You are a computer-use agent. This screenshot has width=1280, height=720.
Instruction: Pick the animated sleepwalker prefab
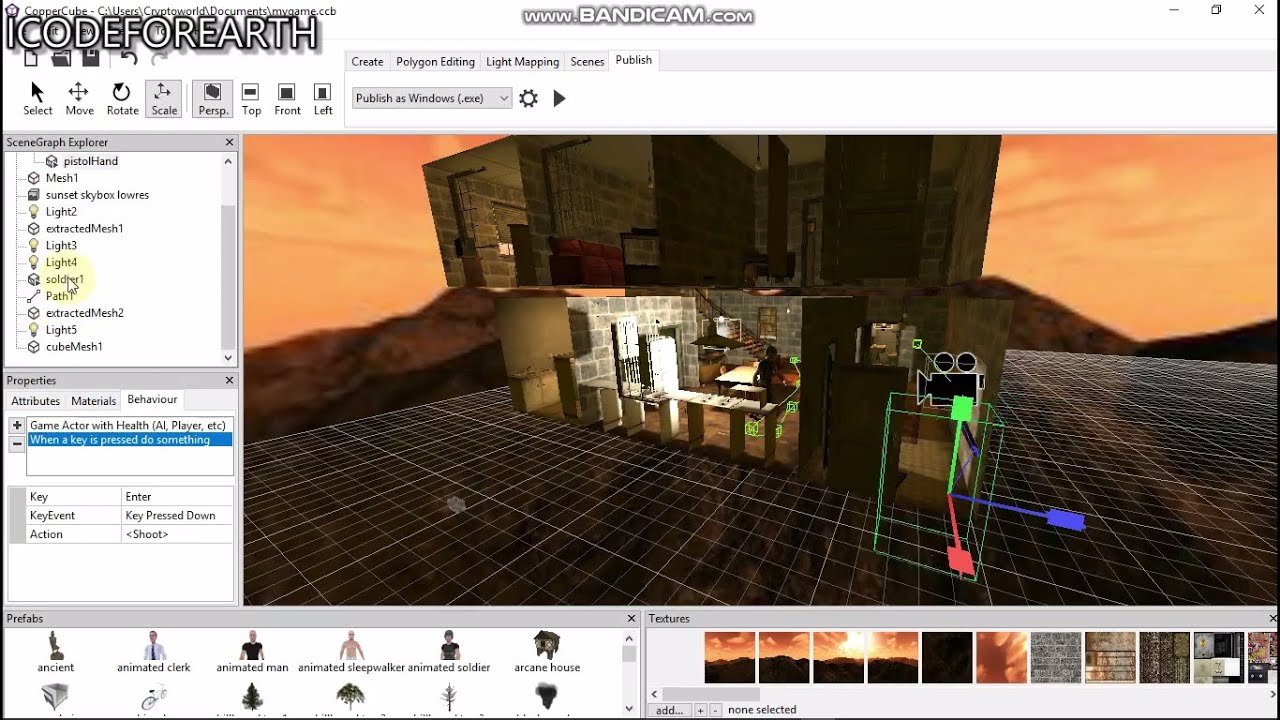click(350, 652)
